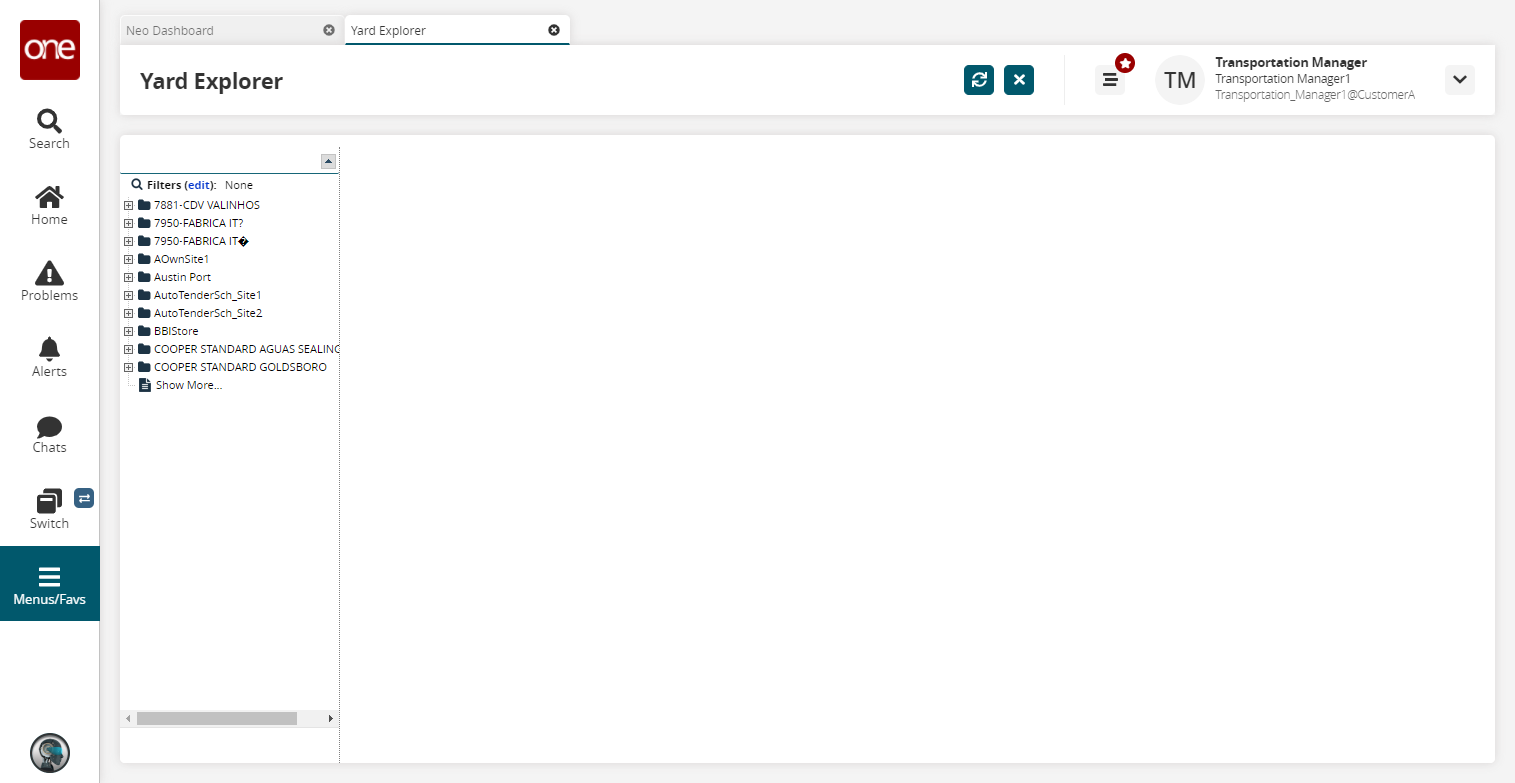Close Yard Explorer with the X button

pos(1019,80)
